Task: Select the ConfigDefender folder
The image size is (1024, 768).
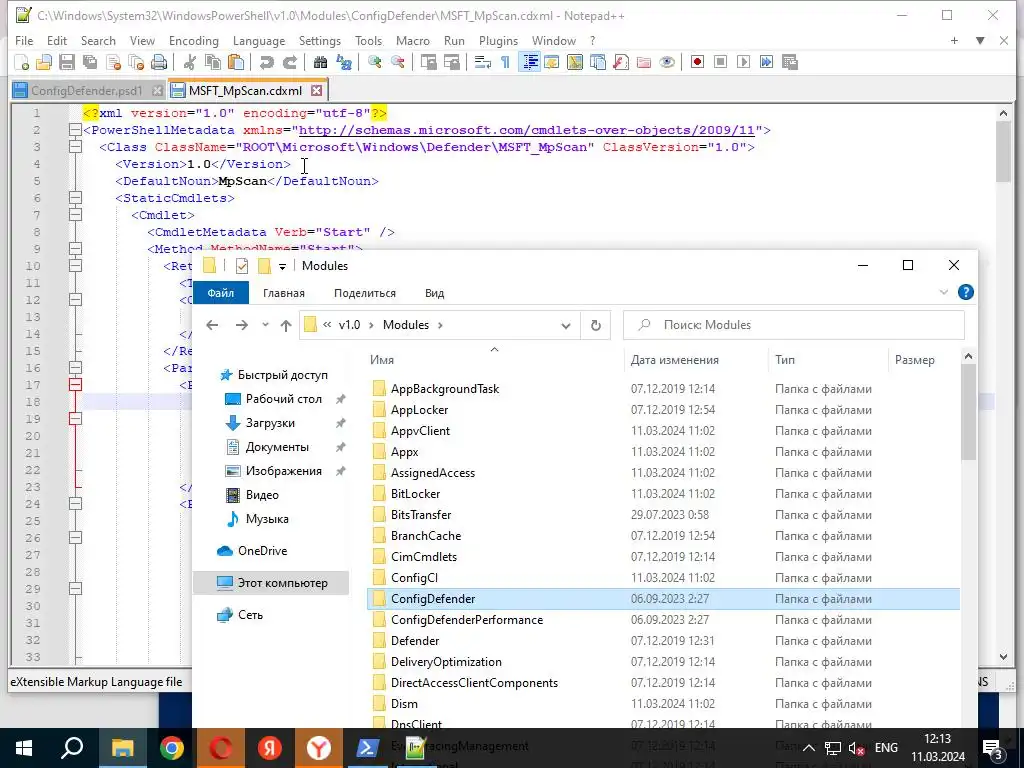Action: [x=663, y=599]
